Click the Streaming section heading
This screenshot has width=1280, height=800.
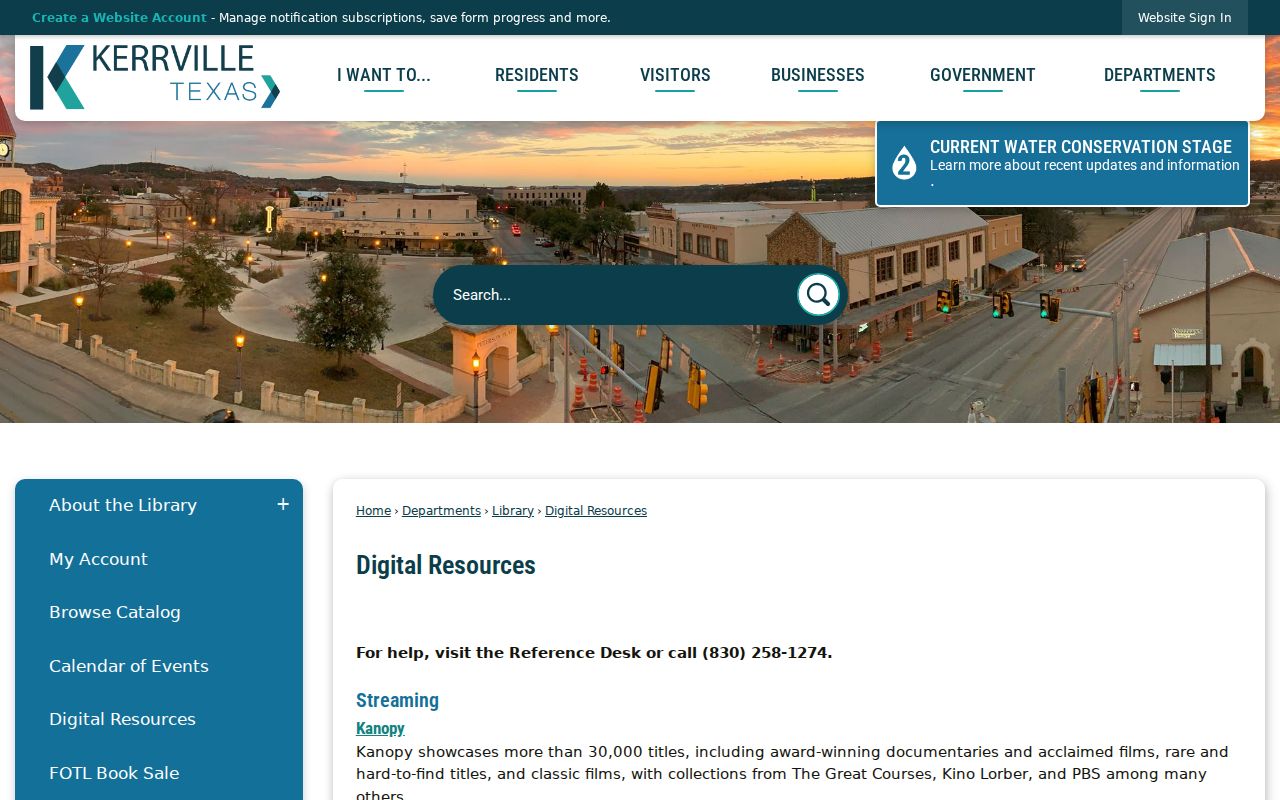click(397, 700)
